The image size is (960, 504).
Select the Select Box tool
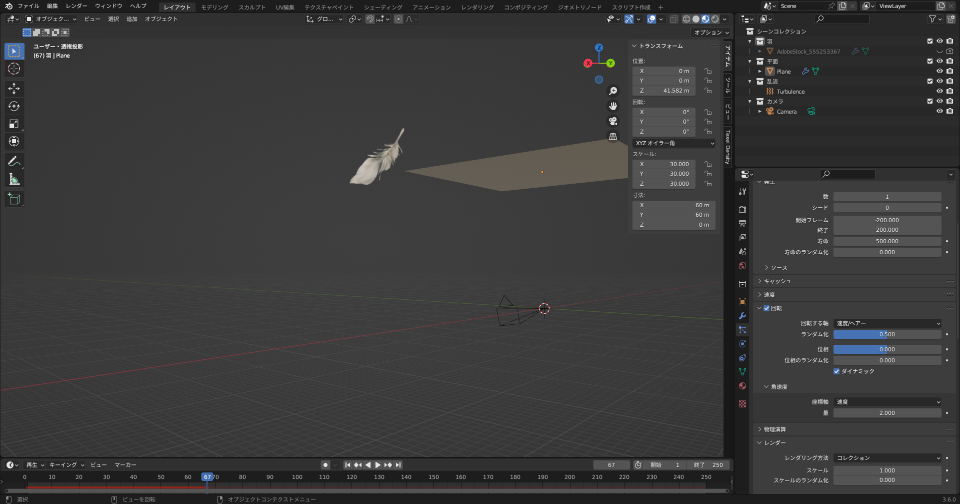pyautogui.click(x=14, y=51)
